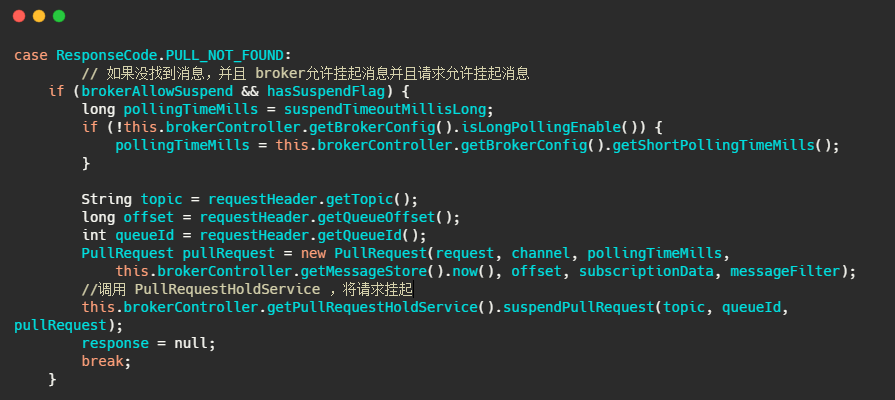The image size is (895, 400).
Task: Click the break keyword
Action: 103,361
